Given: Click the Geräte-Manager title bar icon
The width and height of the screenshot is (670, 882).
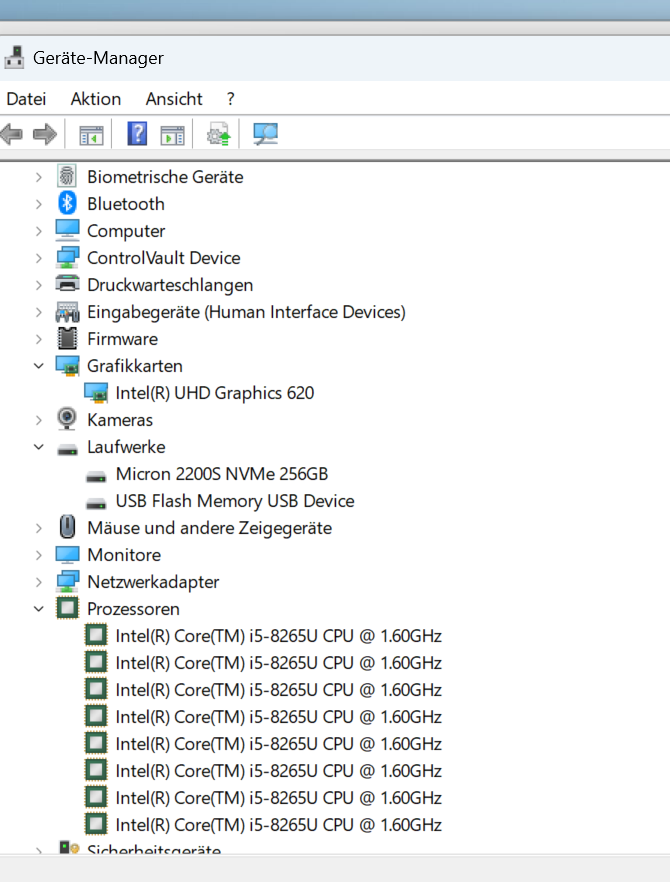Looking at the screenshot, I should pos(14,57).
